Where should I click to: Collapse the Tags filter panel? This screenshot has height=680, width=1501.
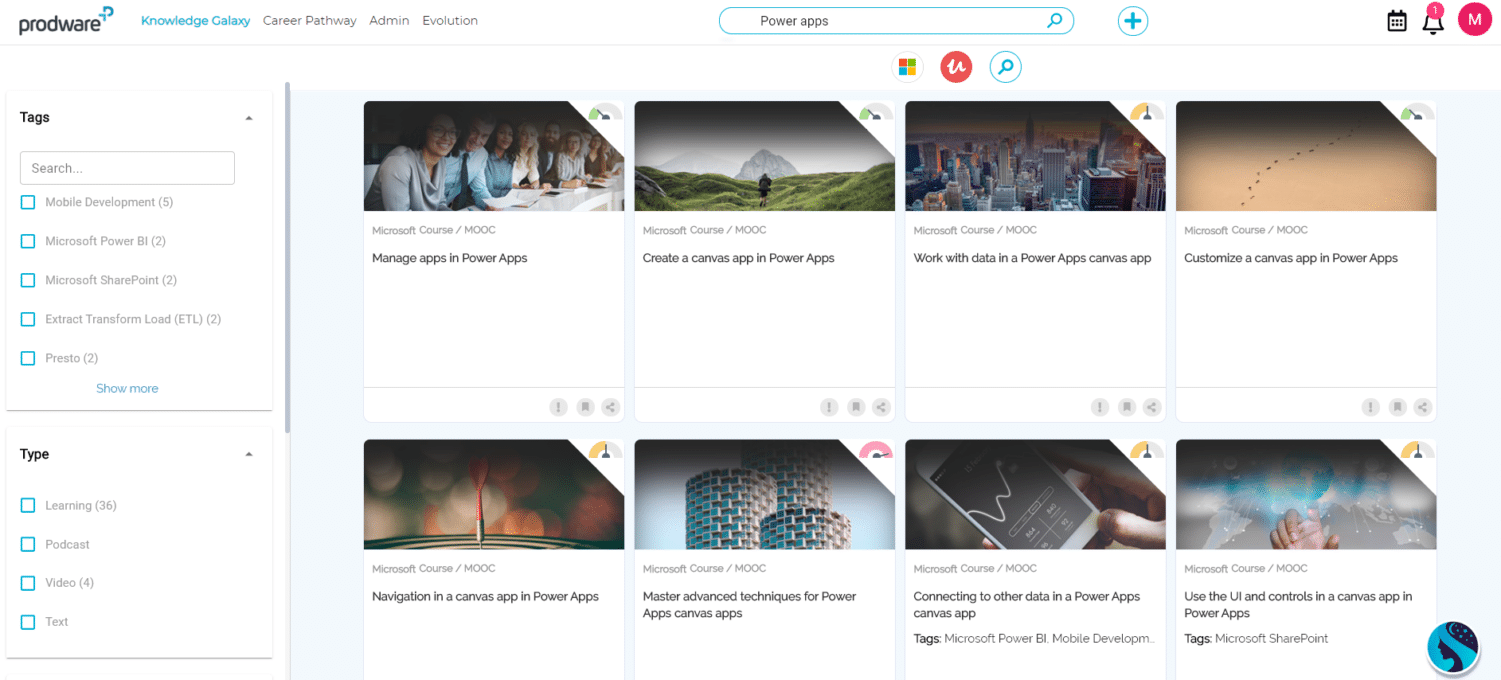point(249,118)
